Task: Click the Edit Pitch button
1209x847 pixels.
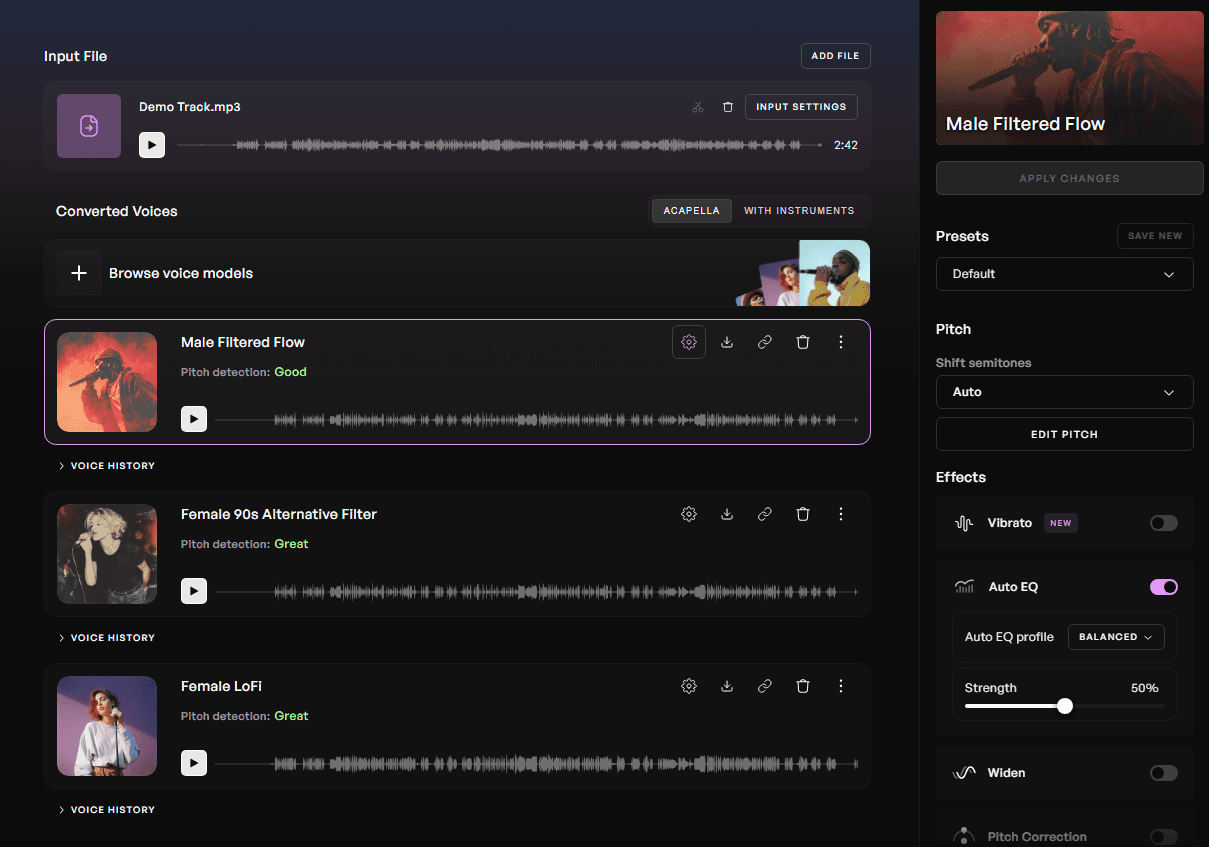Action: pyautogui.click(x=1064, y=434)
